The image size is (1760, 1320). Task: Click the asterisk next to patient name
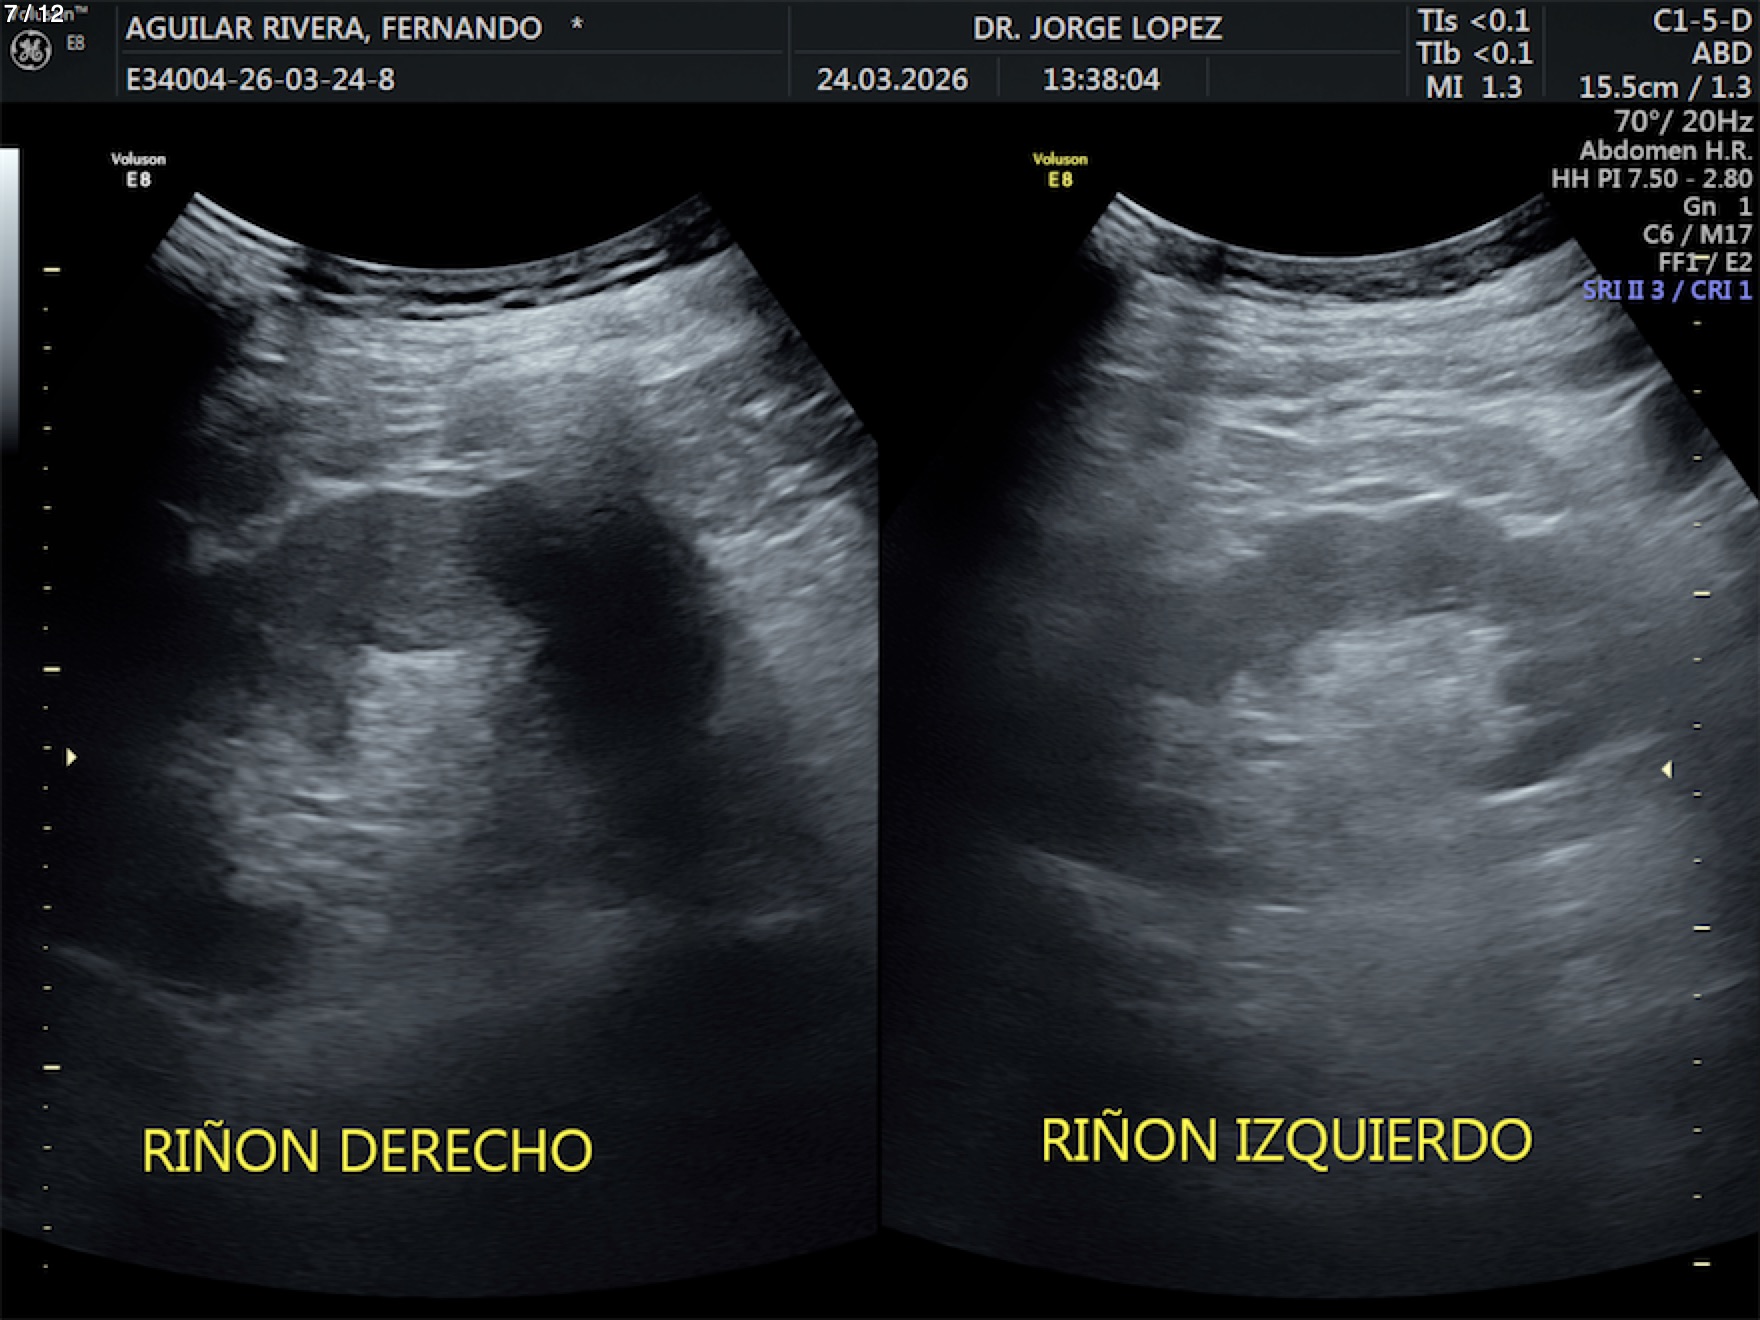tap(577, 25)
